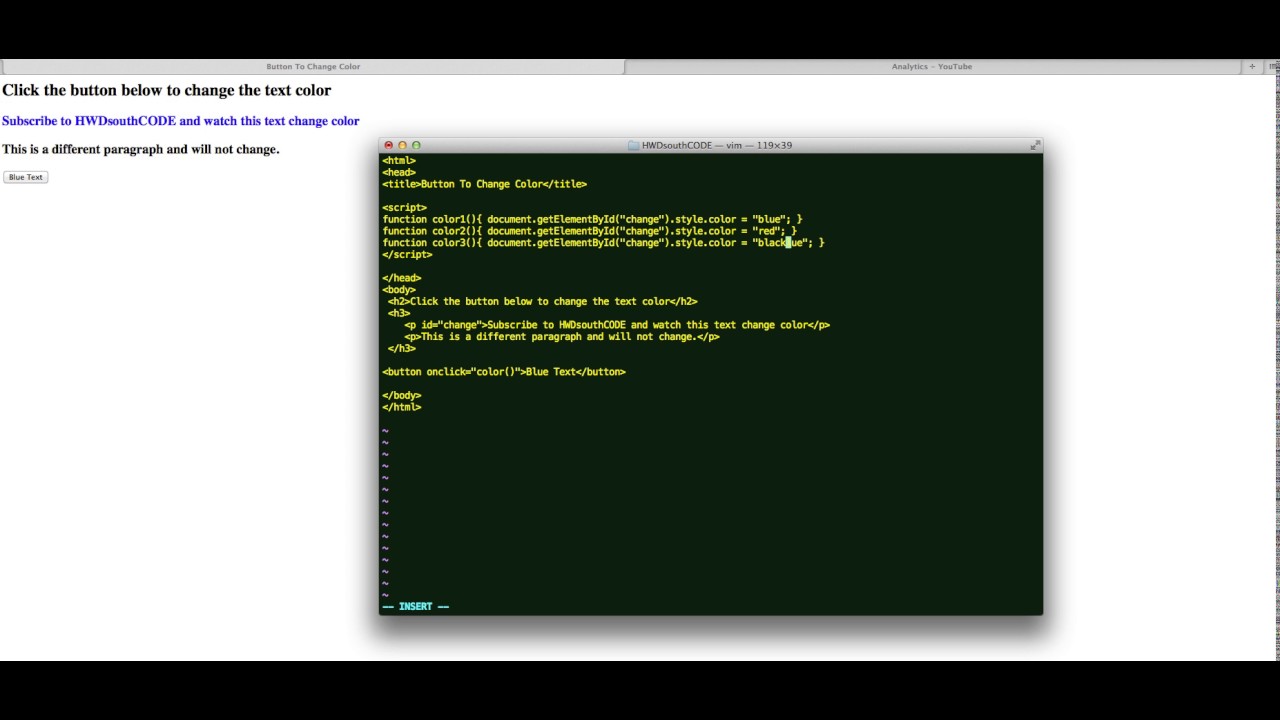The width and height of the screenshot is (1280, 720).
Task: Place cursor on the <title> line in vim
Action: pos(485,184)
